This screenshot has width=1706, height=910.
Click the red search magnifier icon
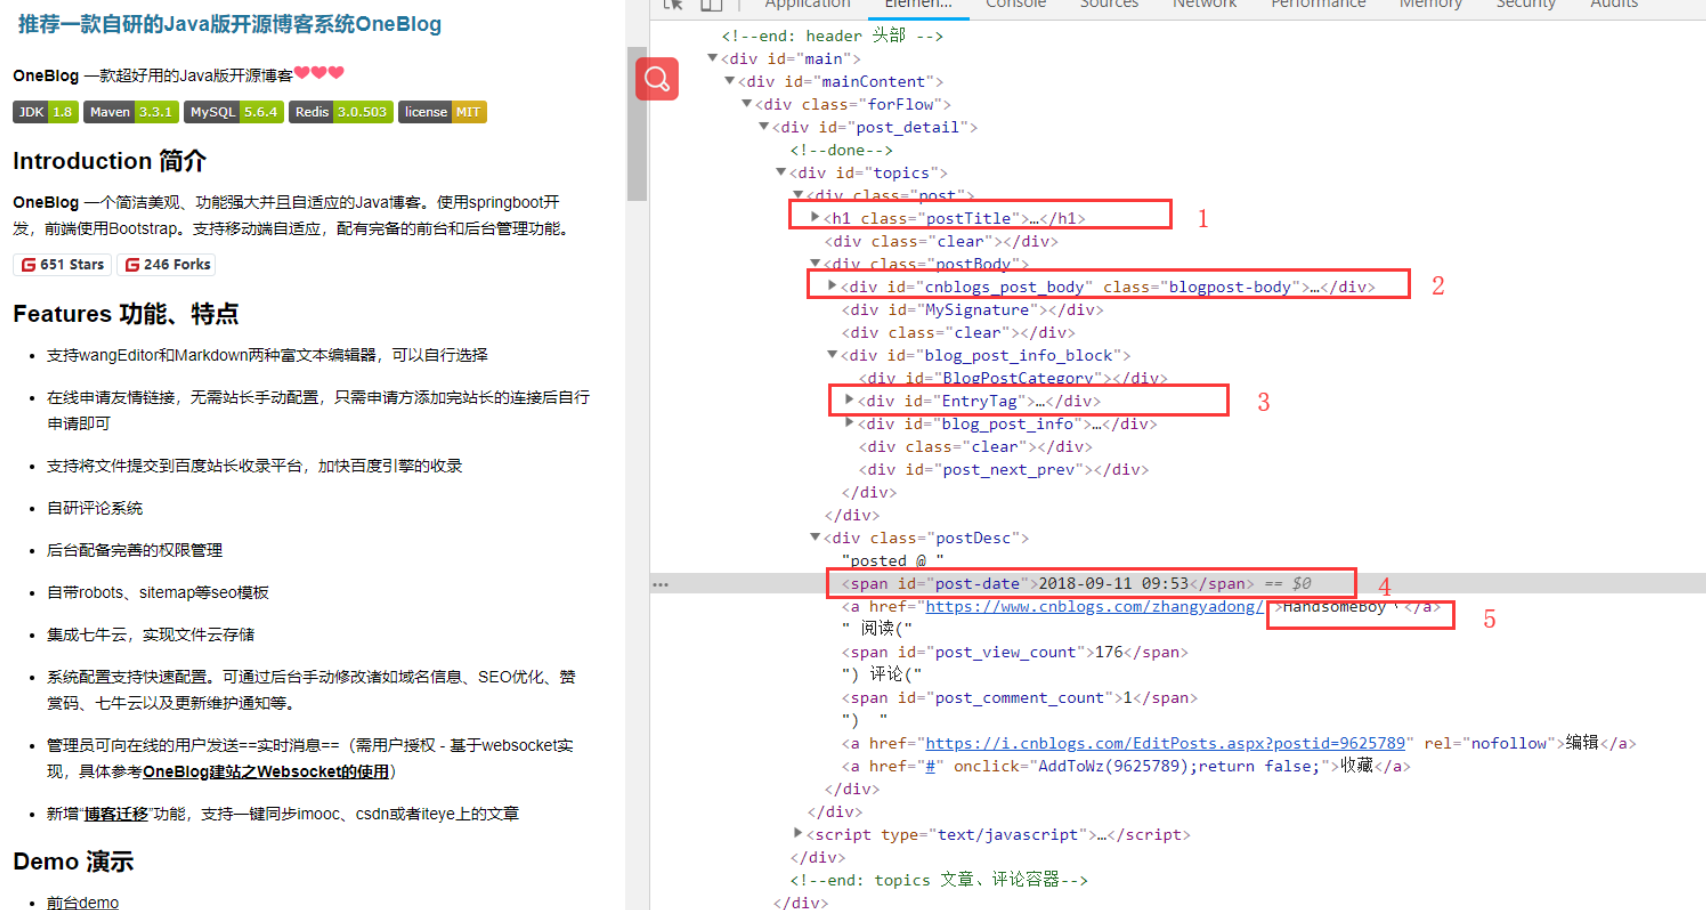pyautogui.click(x=657, y=78)
